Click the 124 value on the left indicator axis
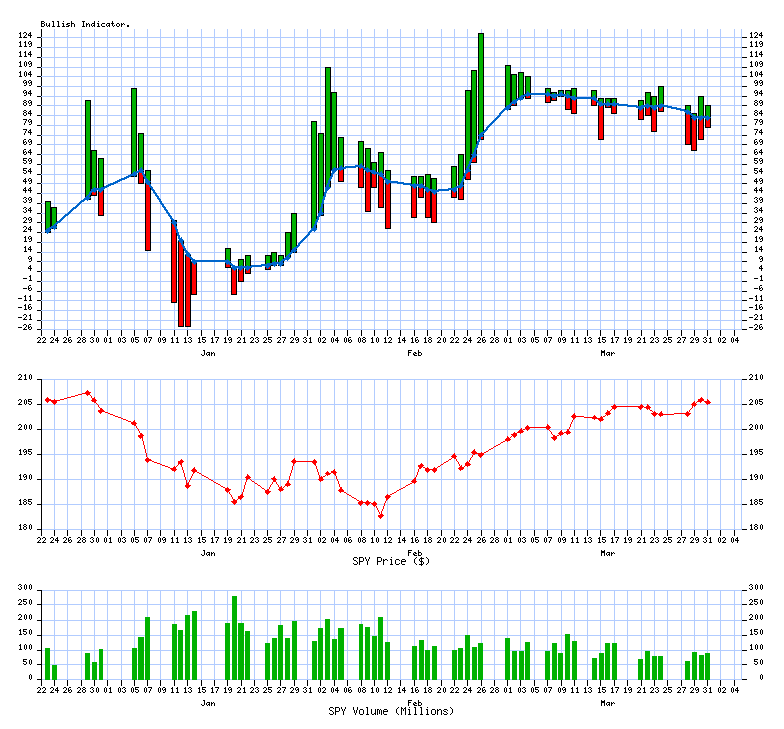784x729 pixels. (x=26, y=36)
